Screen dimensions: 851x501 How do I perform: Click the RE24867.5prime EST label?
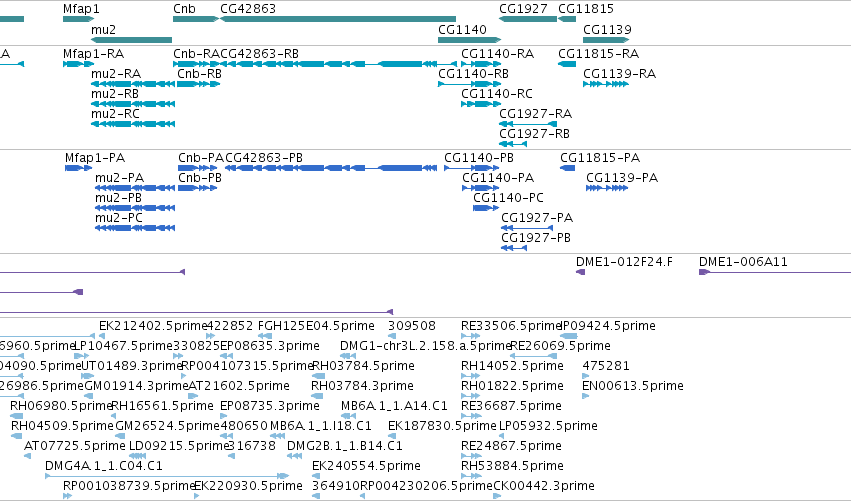[x=511, y=447]
